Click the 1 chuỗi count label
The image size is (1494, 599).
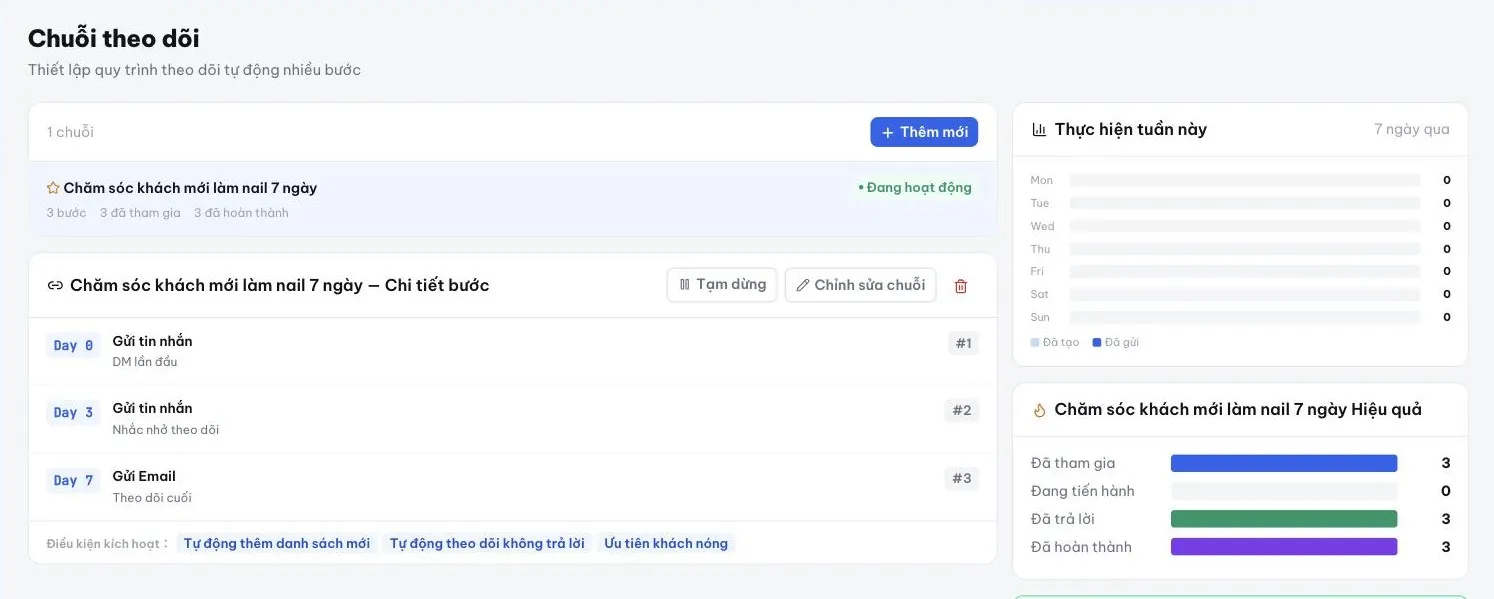tap(70, 132)
